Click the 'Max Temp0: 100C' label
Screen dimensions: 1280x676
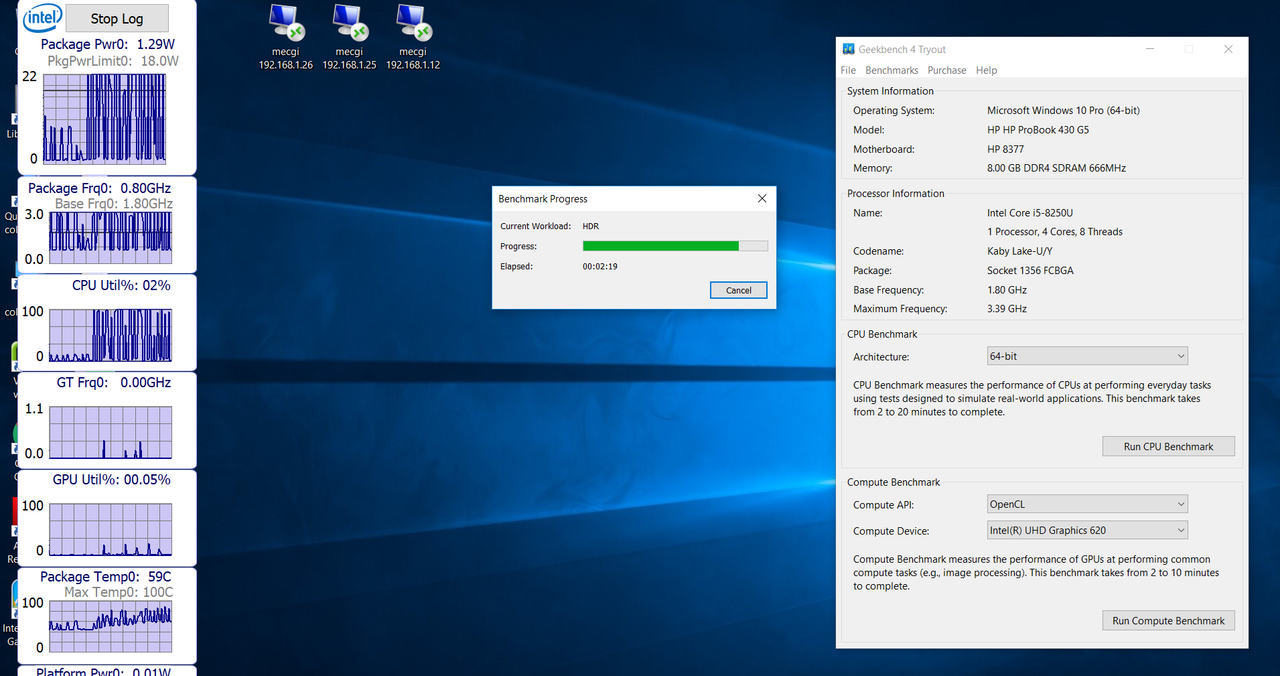(118, 592)
